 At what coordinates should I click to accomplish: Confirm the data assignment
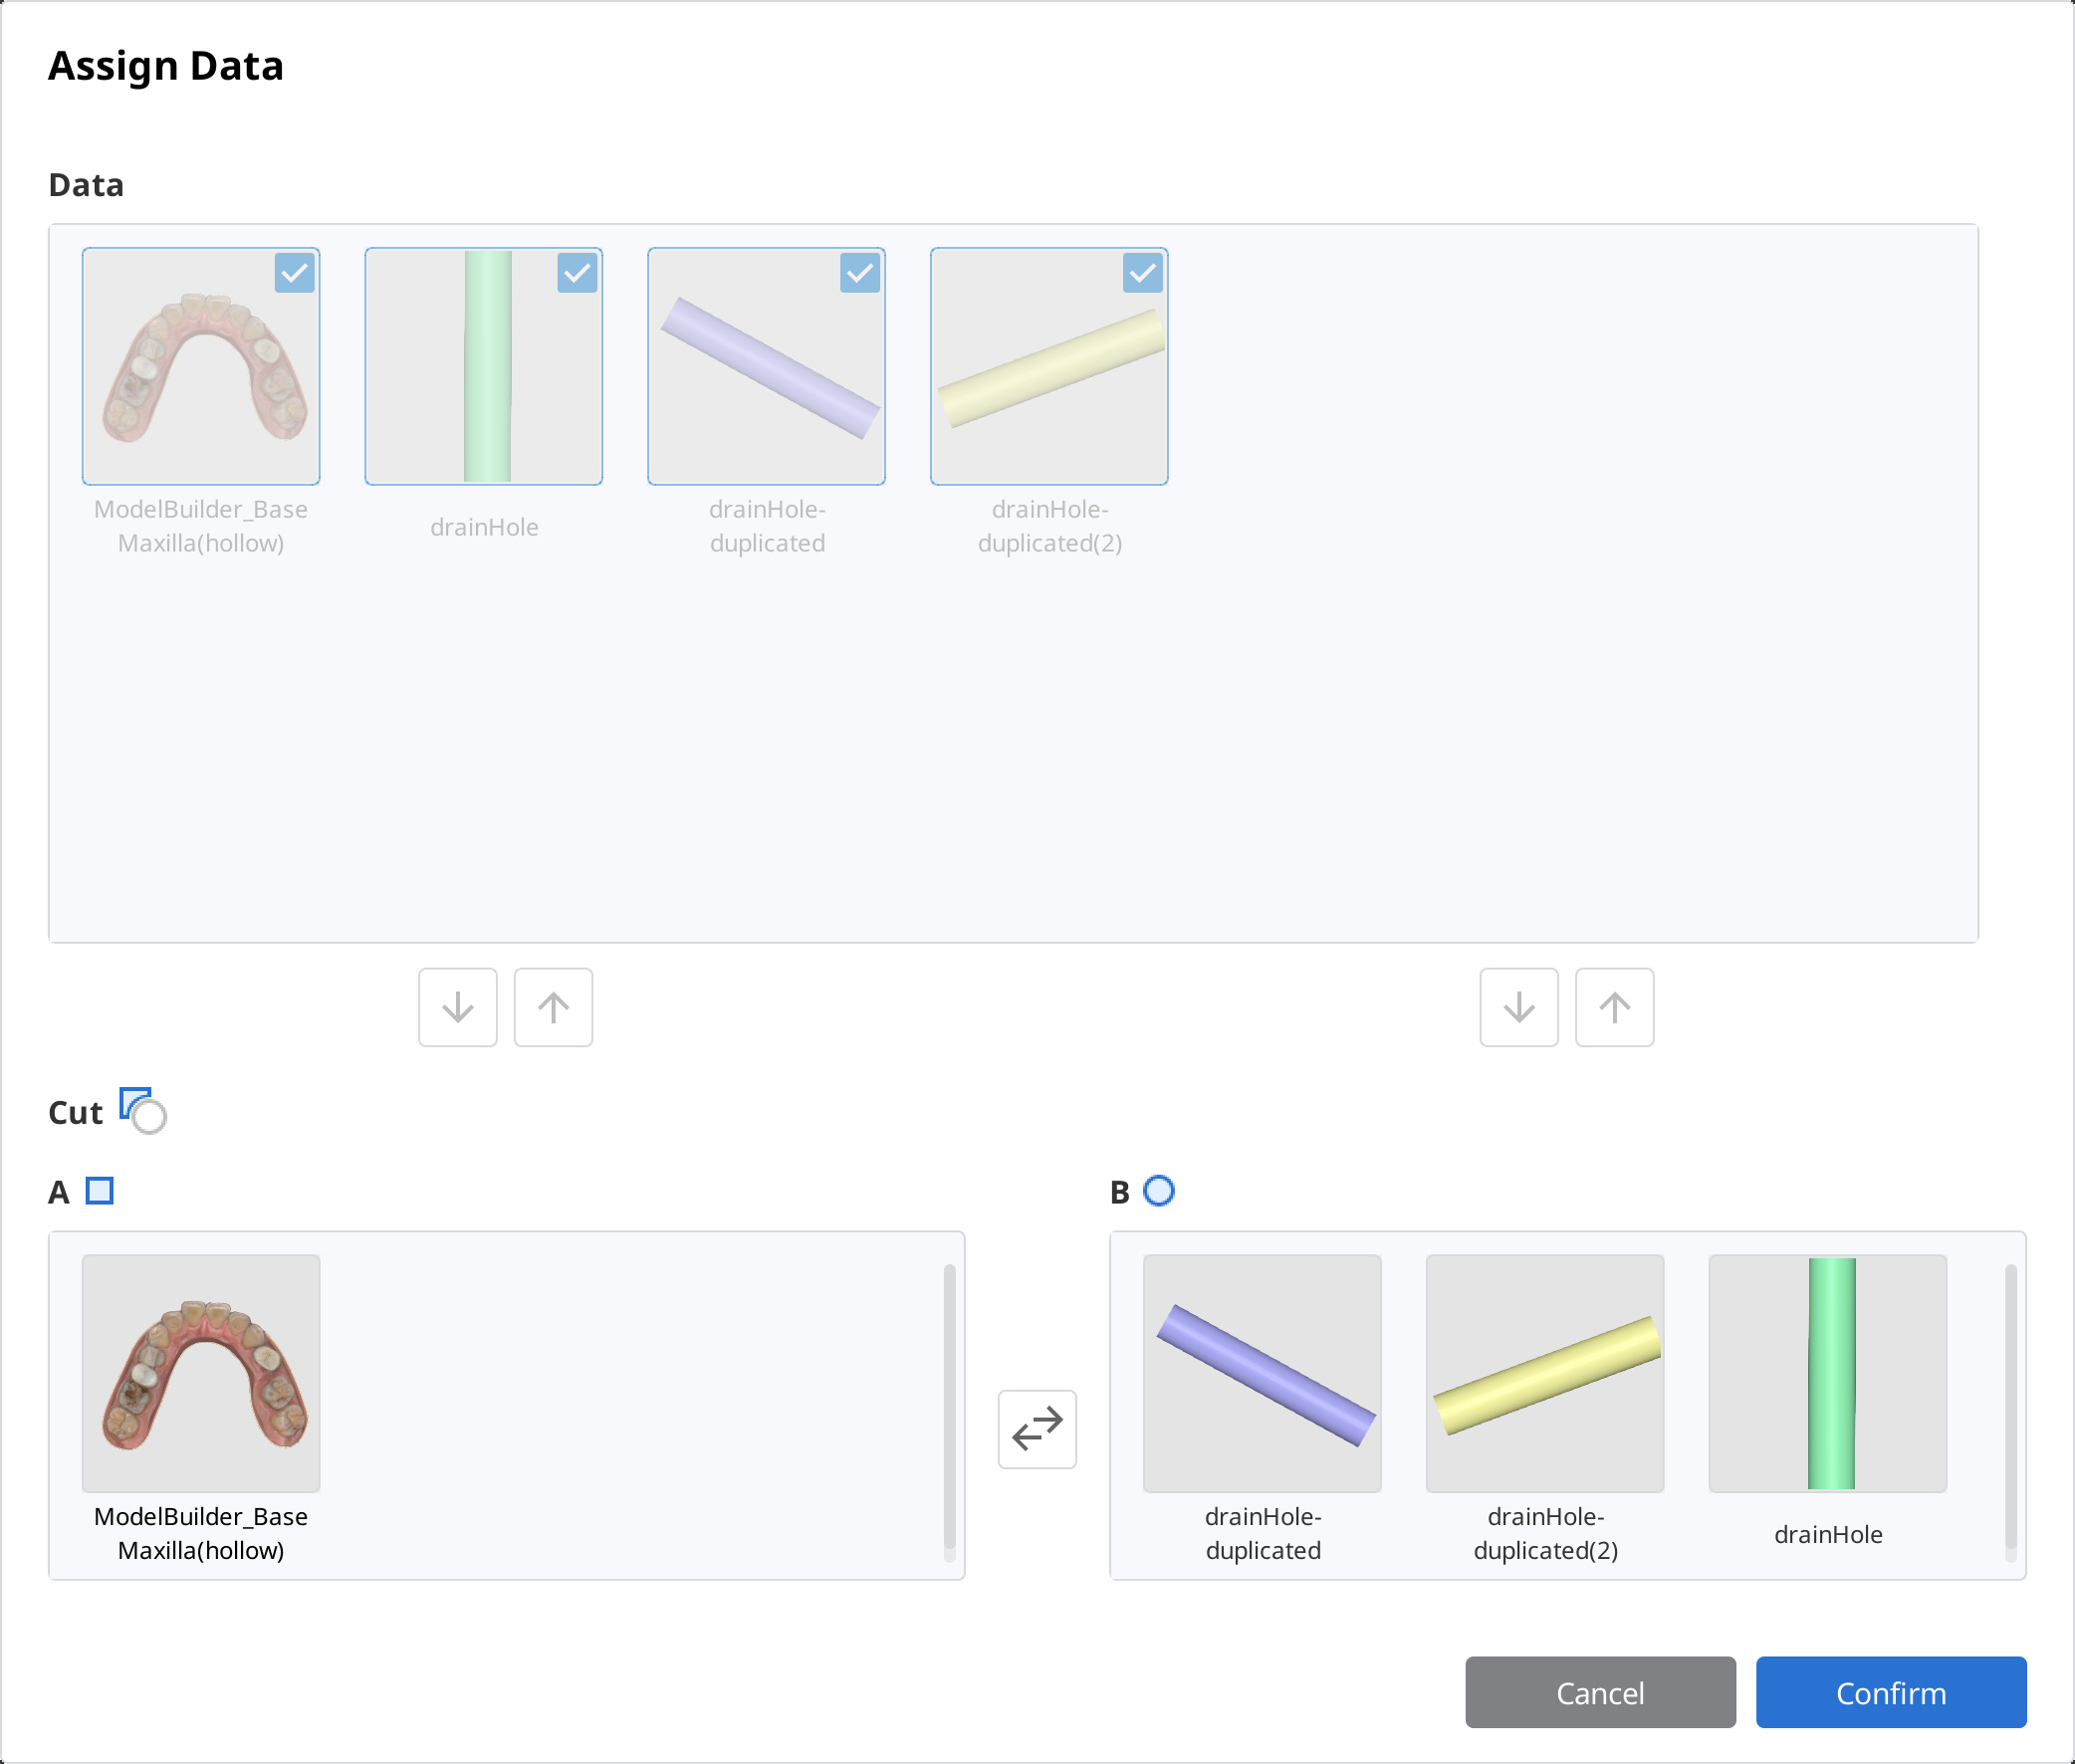(x=1891, y=1692)
